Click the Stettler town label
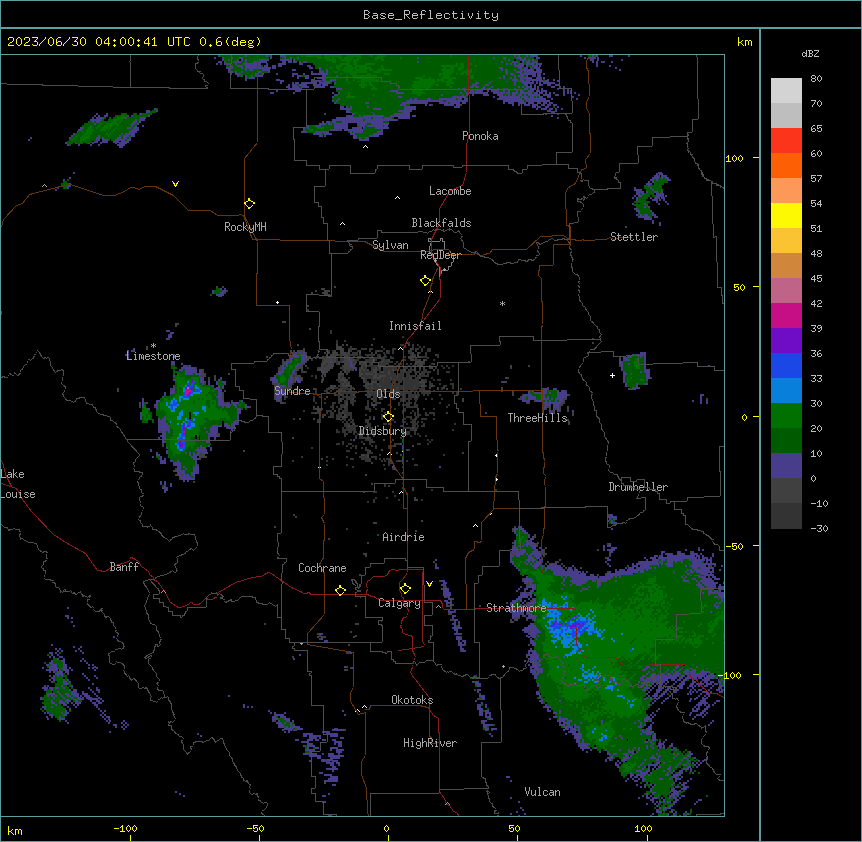The image size is (862, 842). pos(634,237)
